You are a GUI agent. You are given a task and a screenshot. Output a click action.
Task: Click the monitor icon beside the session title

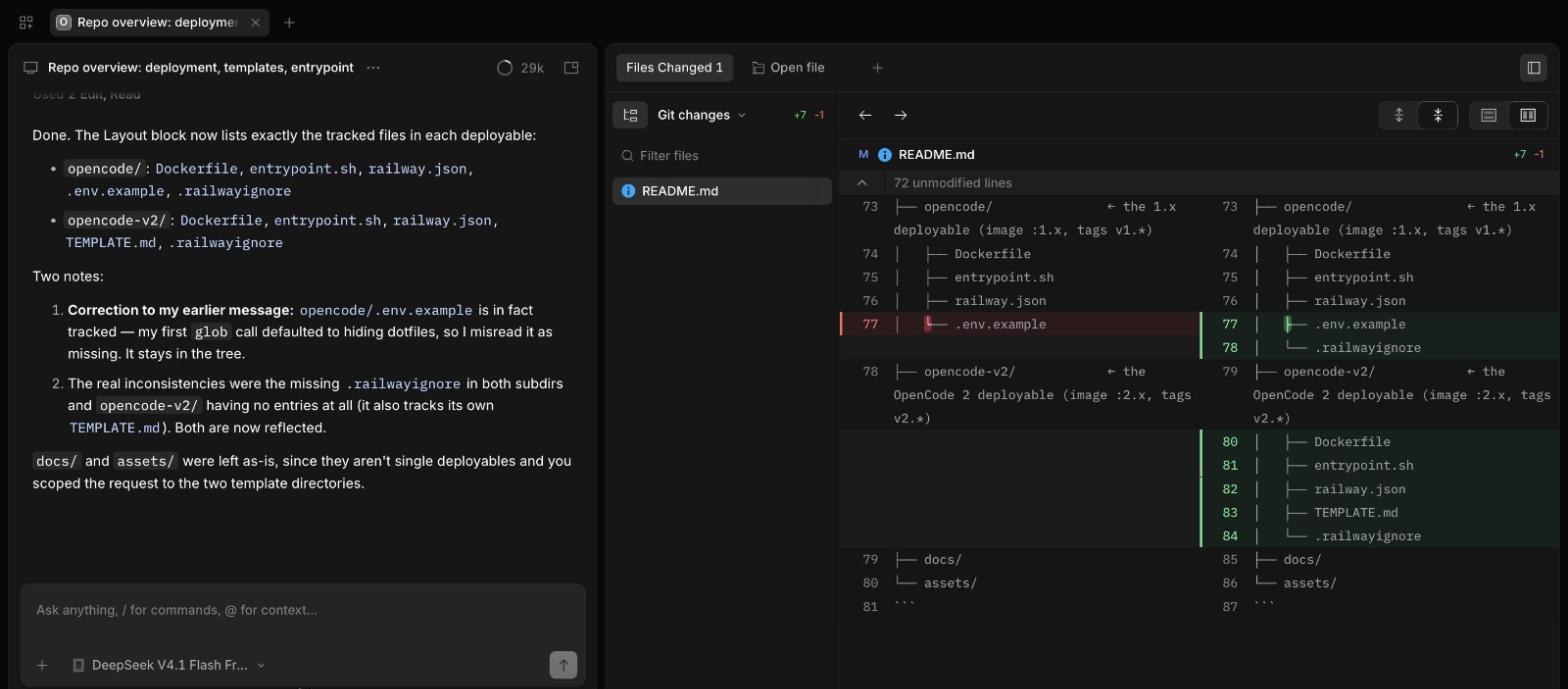click(x=31, y=68)
